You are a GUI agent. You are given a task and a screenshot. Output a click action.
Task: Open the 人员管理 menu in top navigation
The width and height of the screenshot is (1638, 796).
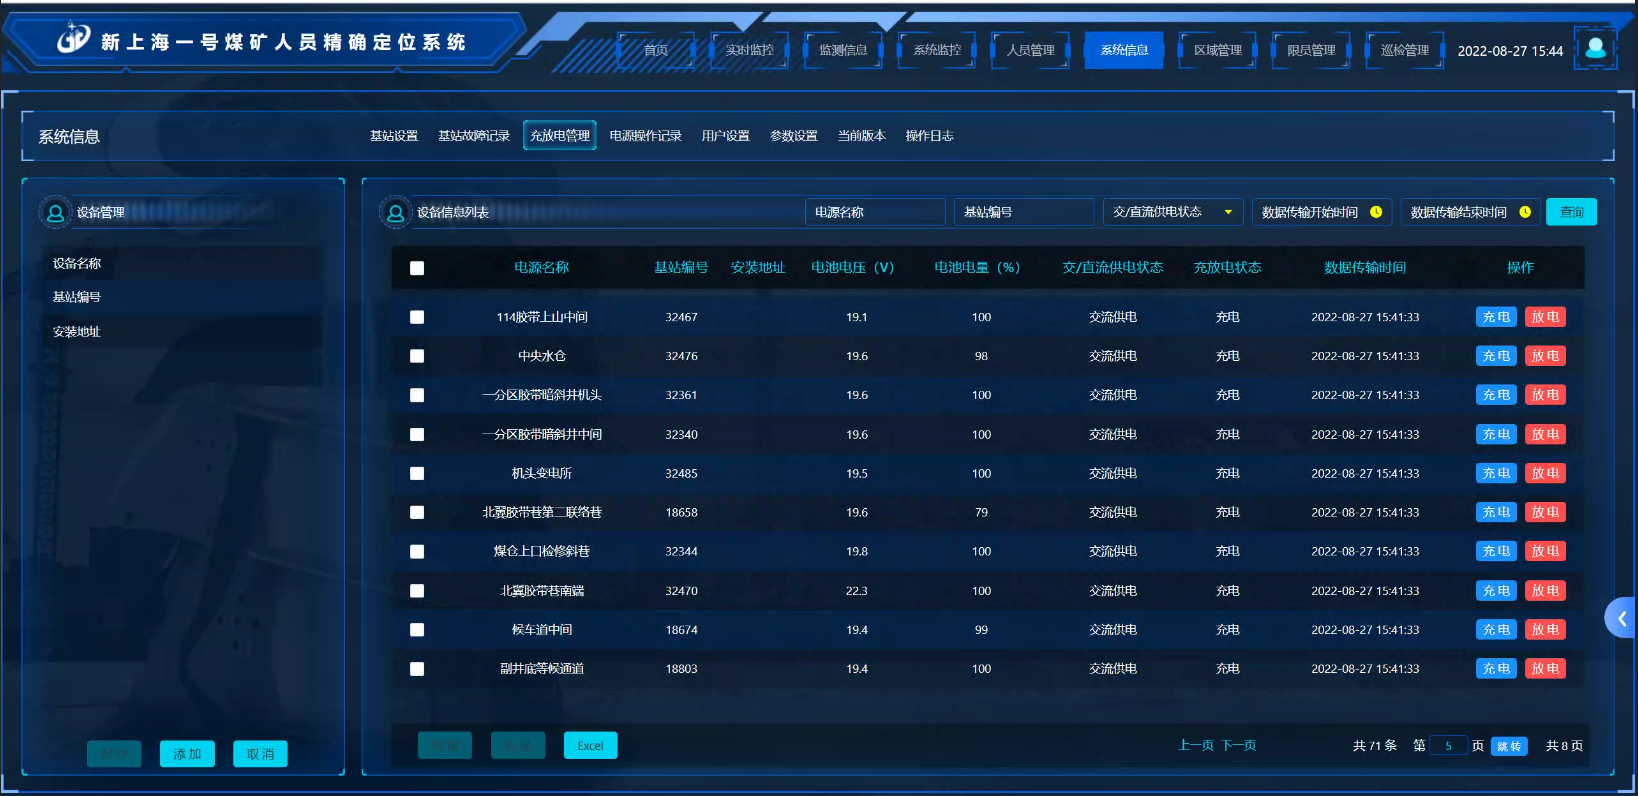point(1030,50)
